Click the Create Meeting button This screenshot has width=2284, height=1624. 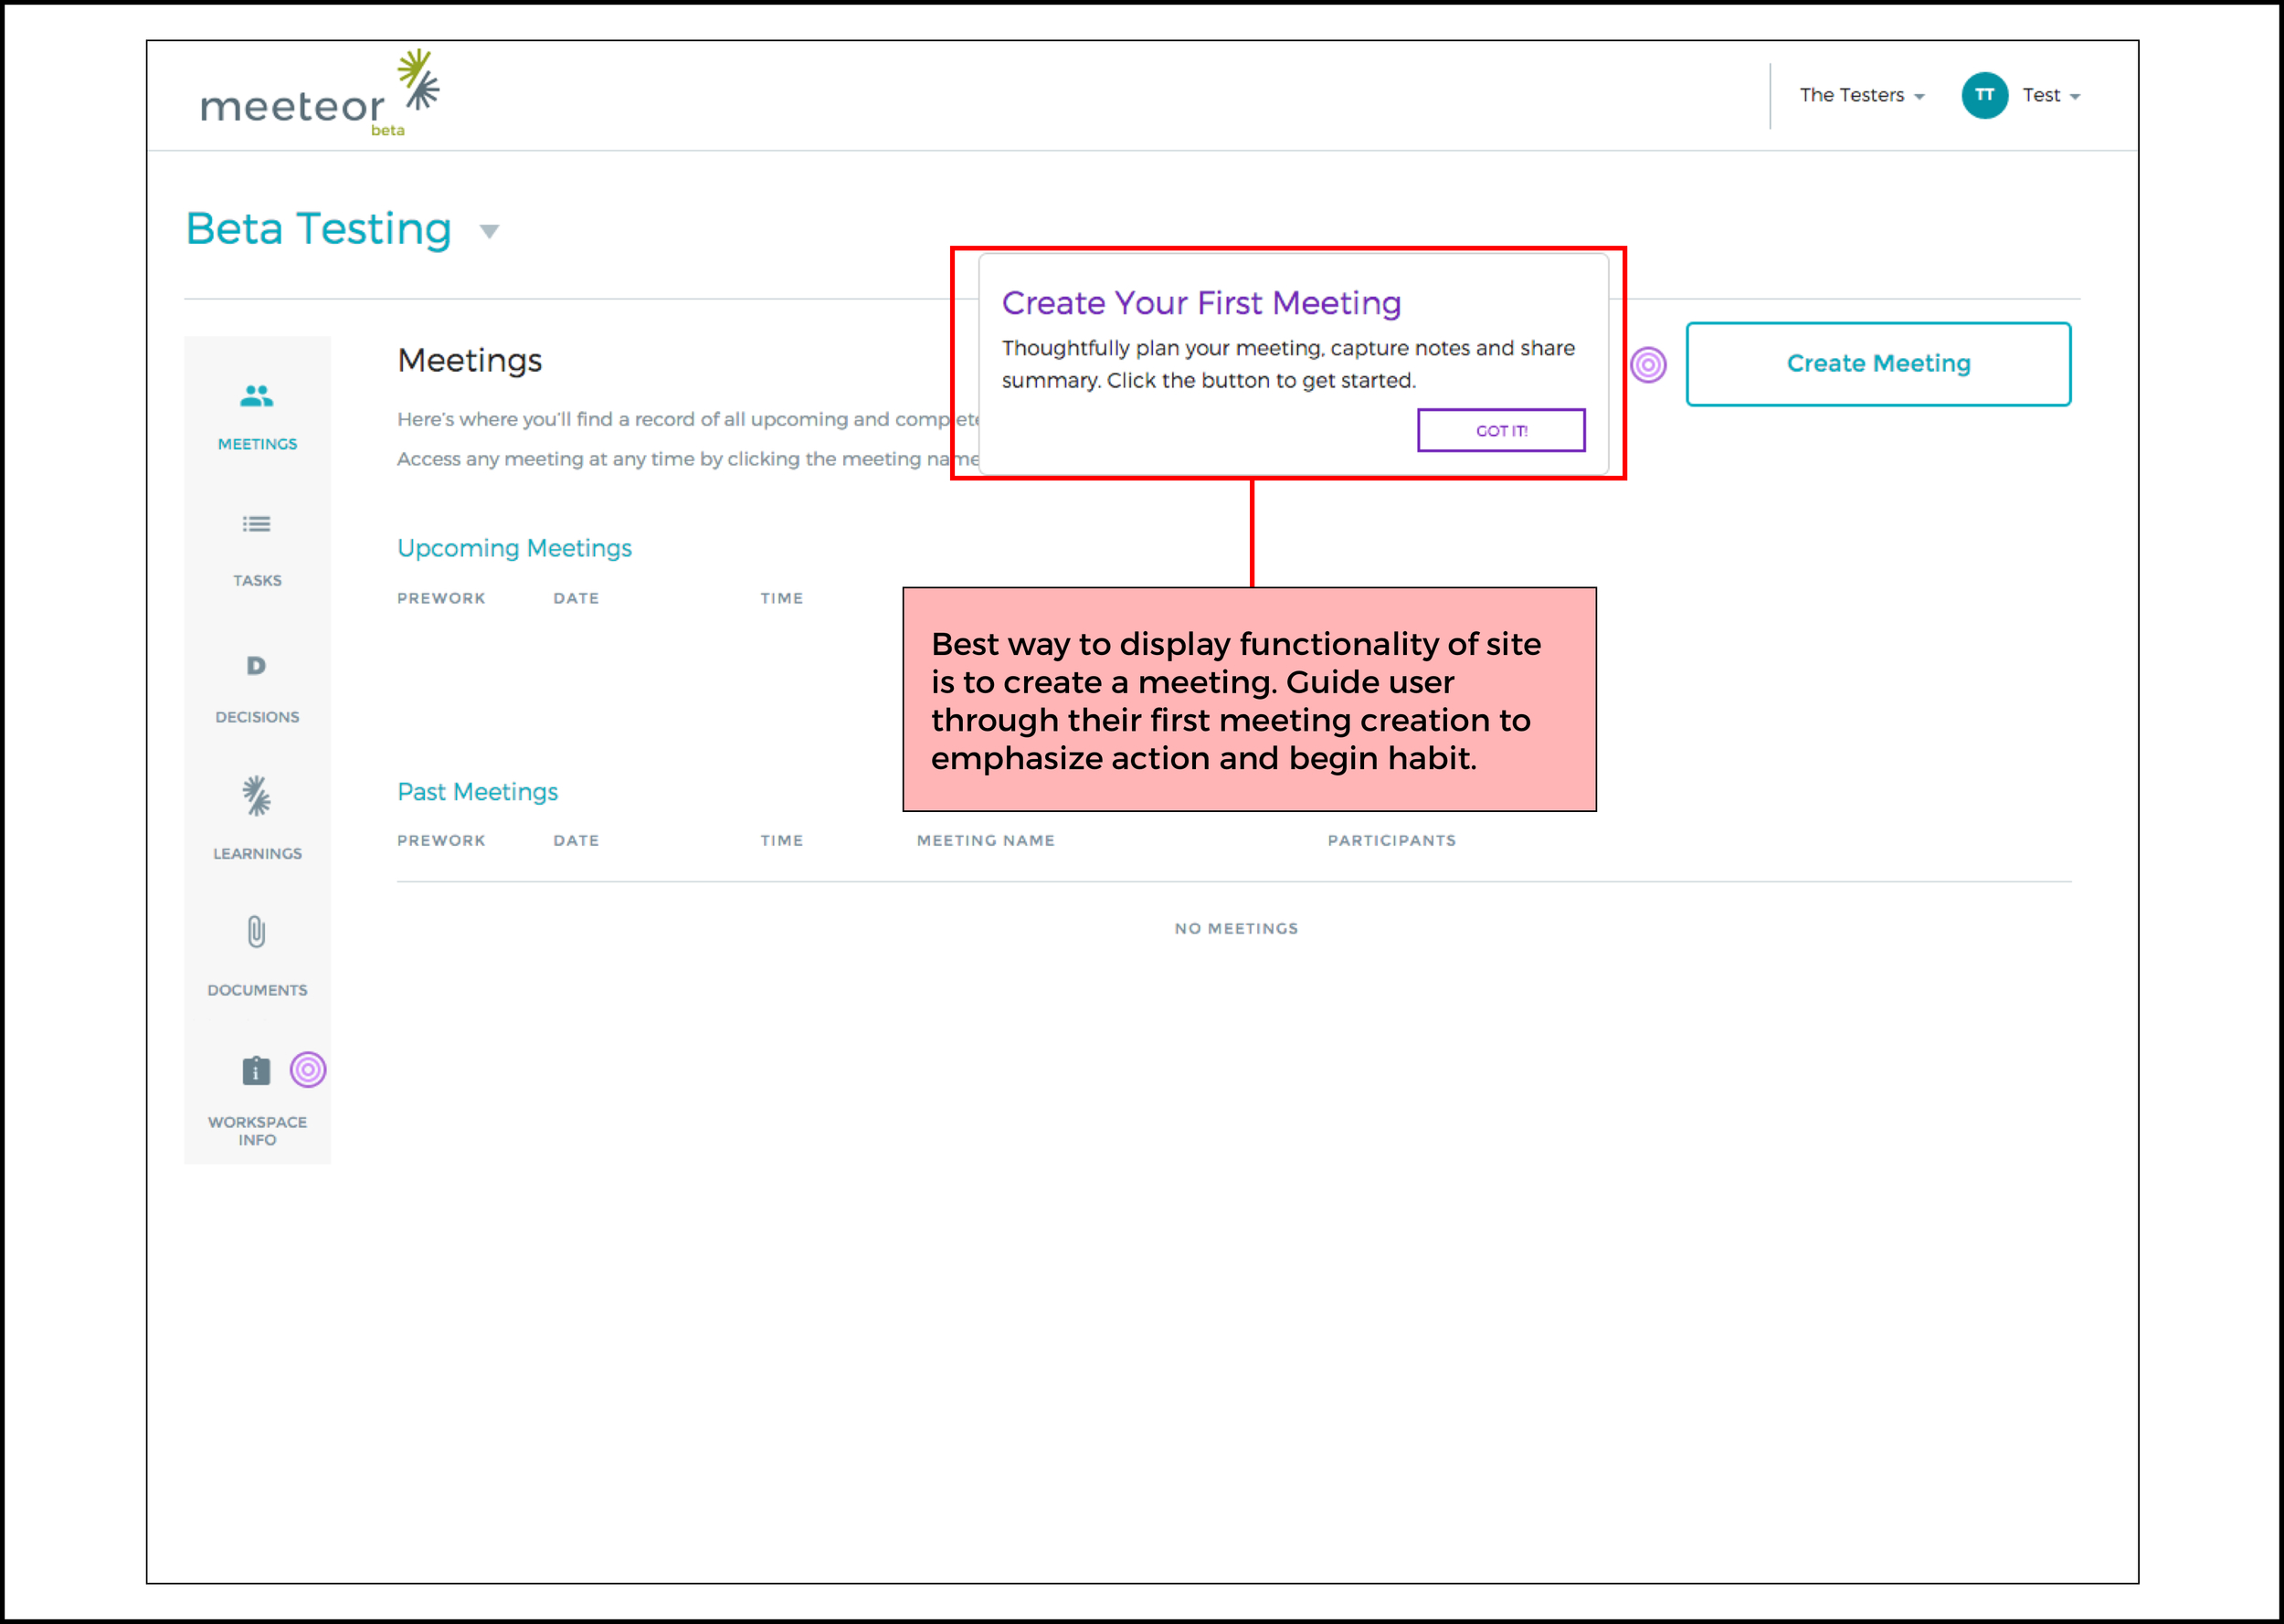point(1878,364)
